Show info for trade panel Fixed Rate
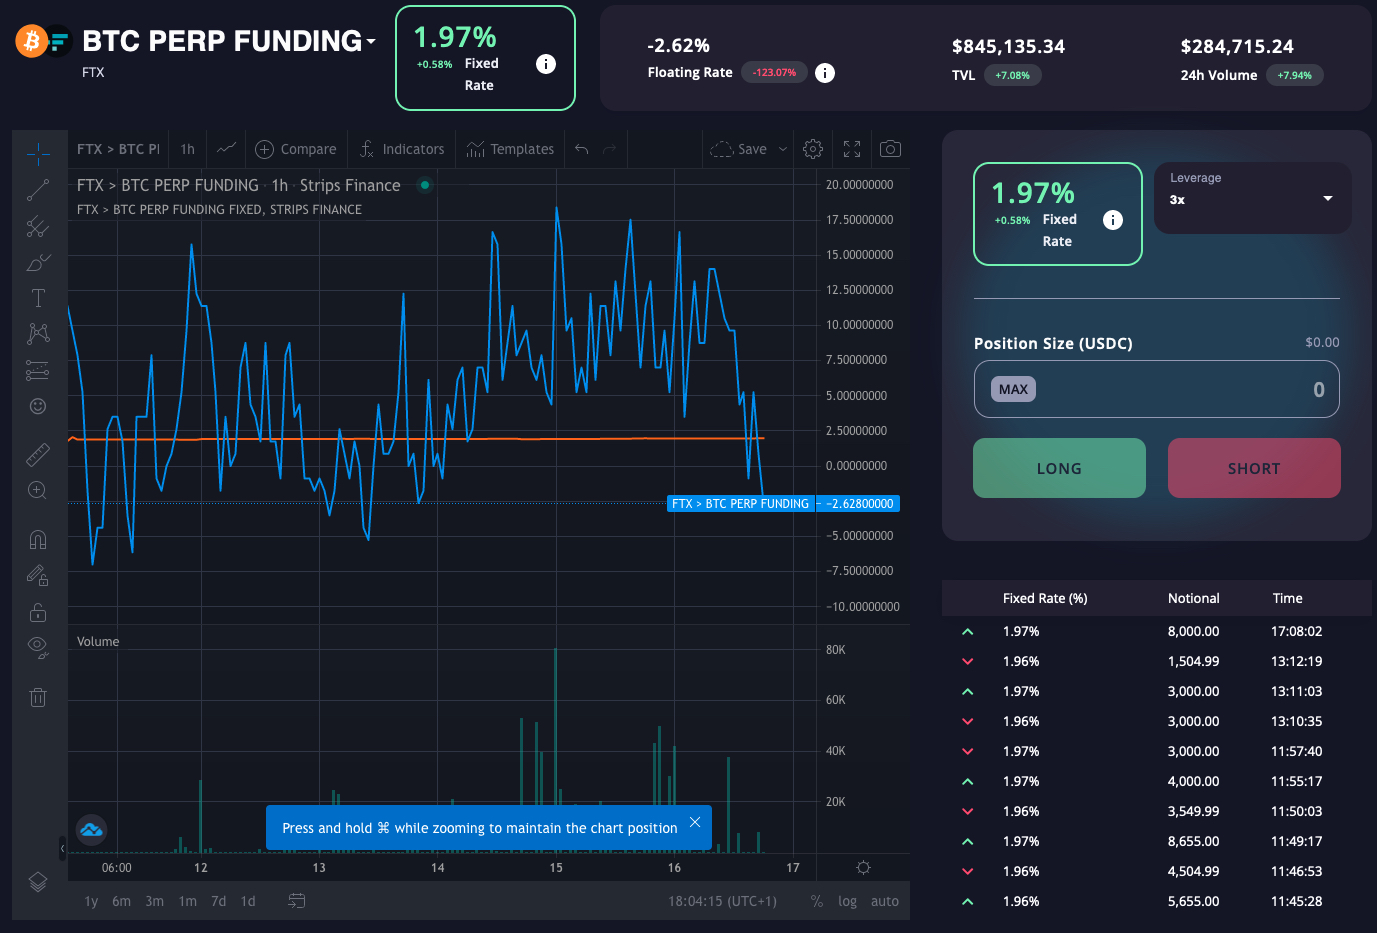This screenshot has width=1377, height=933. point(1113,220)
